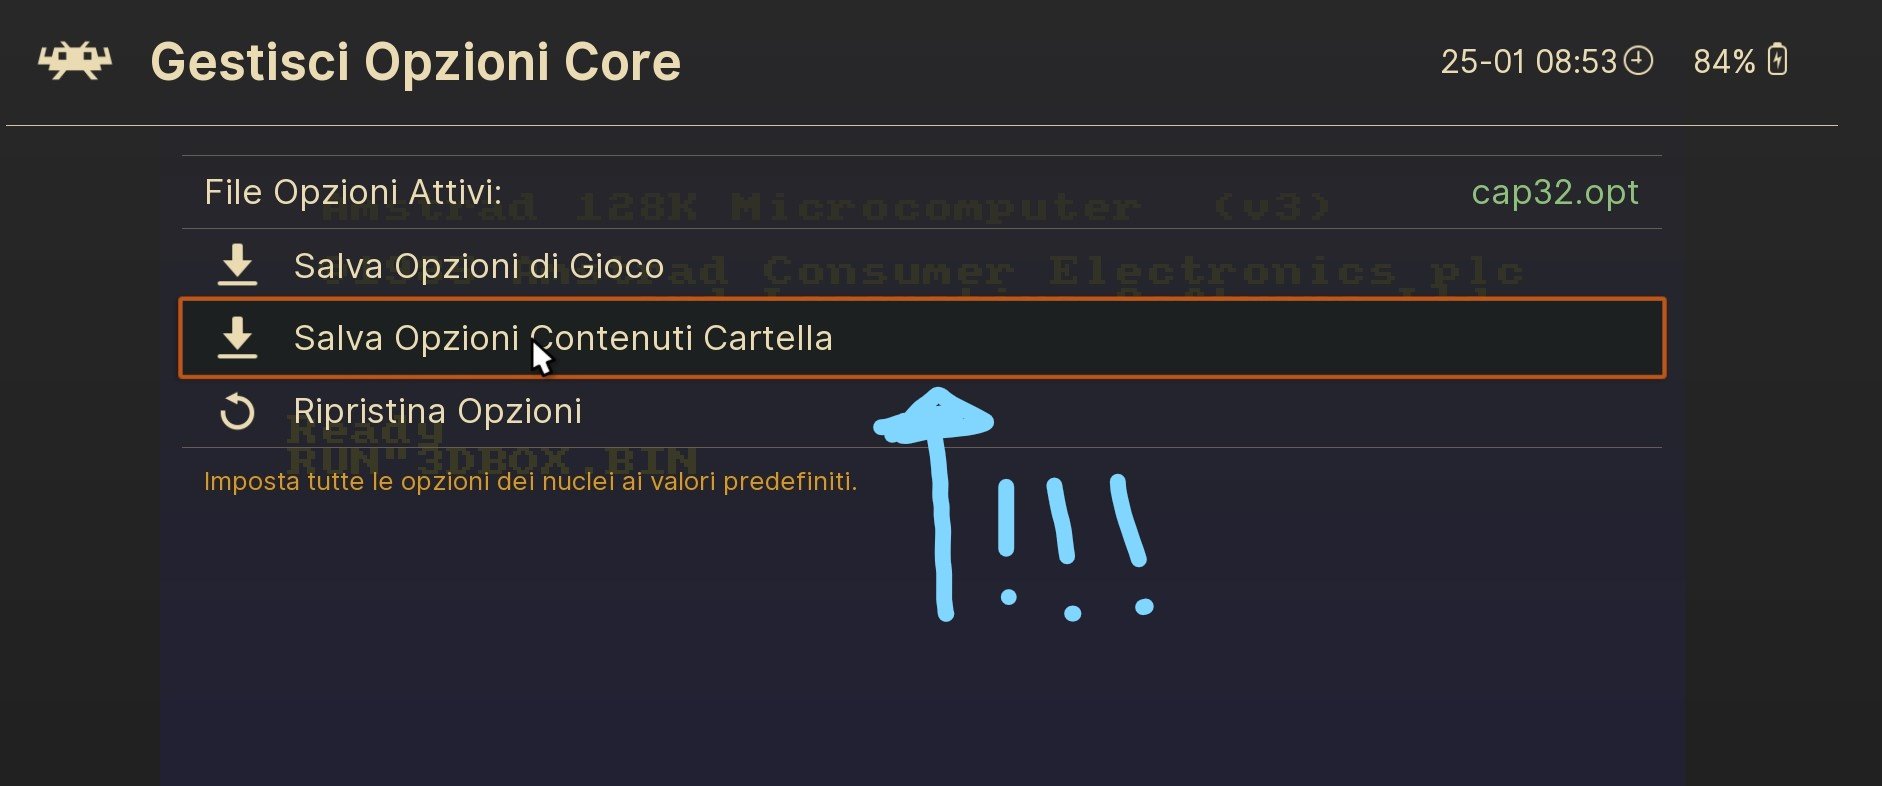Click the faded RUN"3DBOX.BIN background text
The width and height of the screenshot is (1882, 786).
(492, 460)
